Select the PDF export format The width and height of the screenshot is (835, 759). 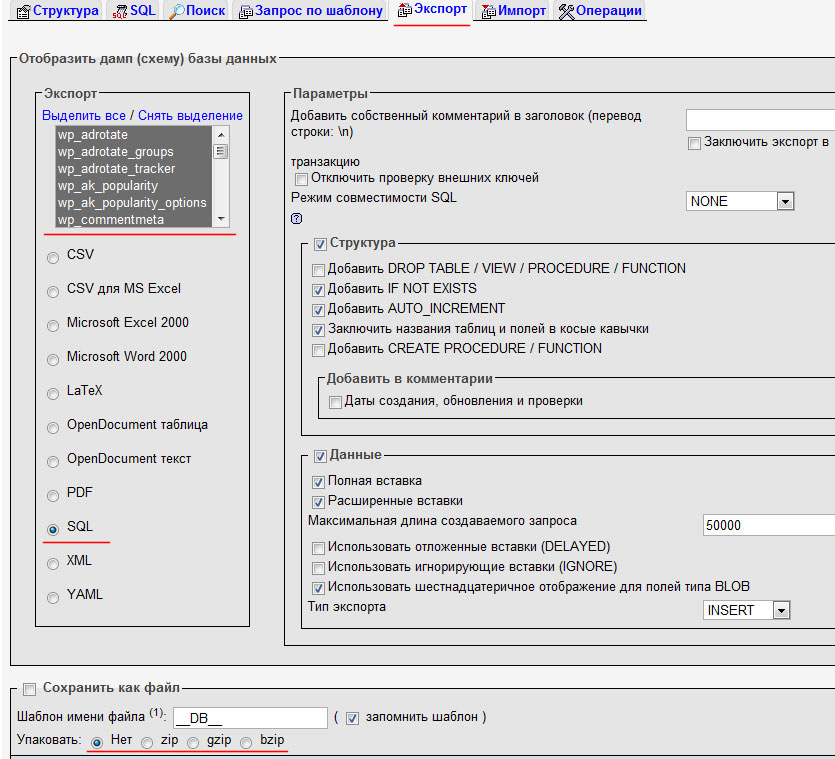(x=53, y=496)
